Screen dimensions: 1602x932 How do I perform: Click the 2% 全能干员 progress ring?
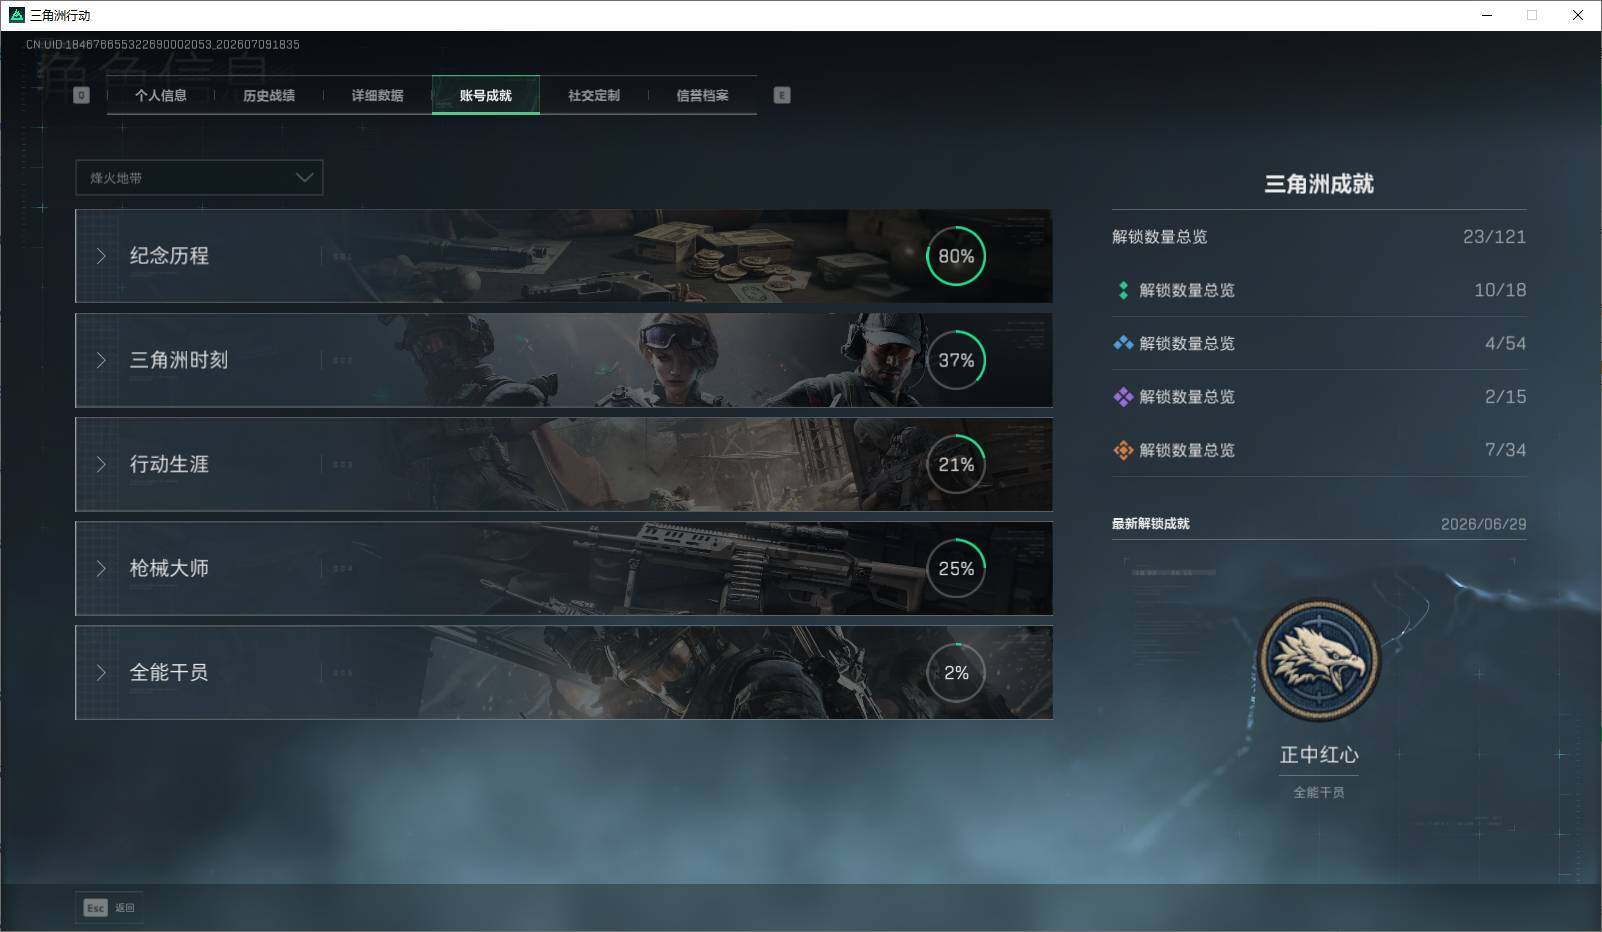956,673
